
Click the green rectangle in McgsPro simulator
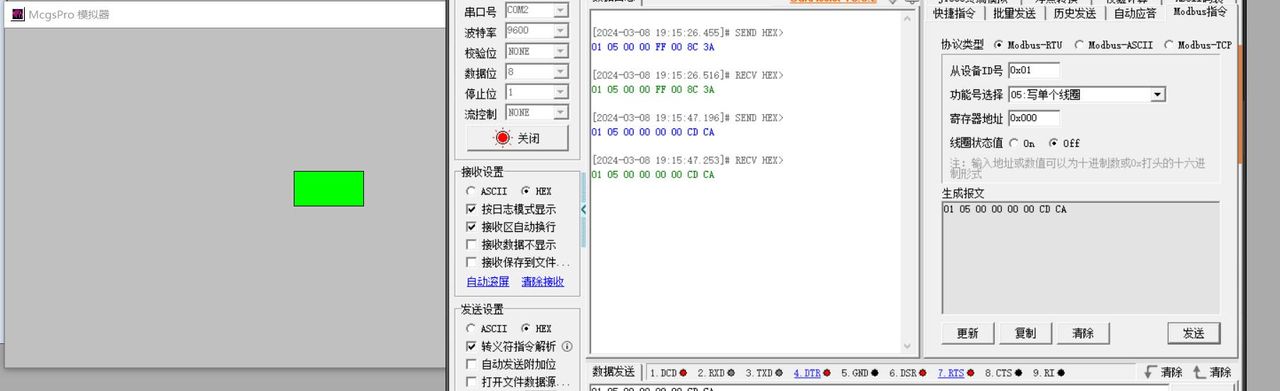pyautogui.click(x=328, y=189)
